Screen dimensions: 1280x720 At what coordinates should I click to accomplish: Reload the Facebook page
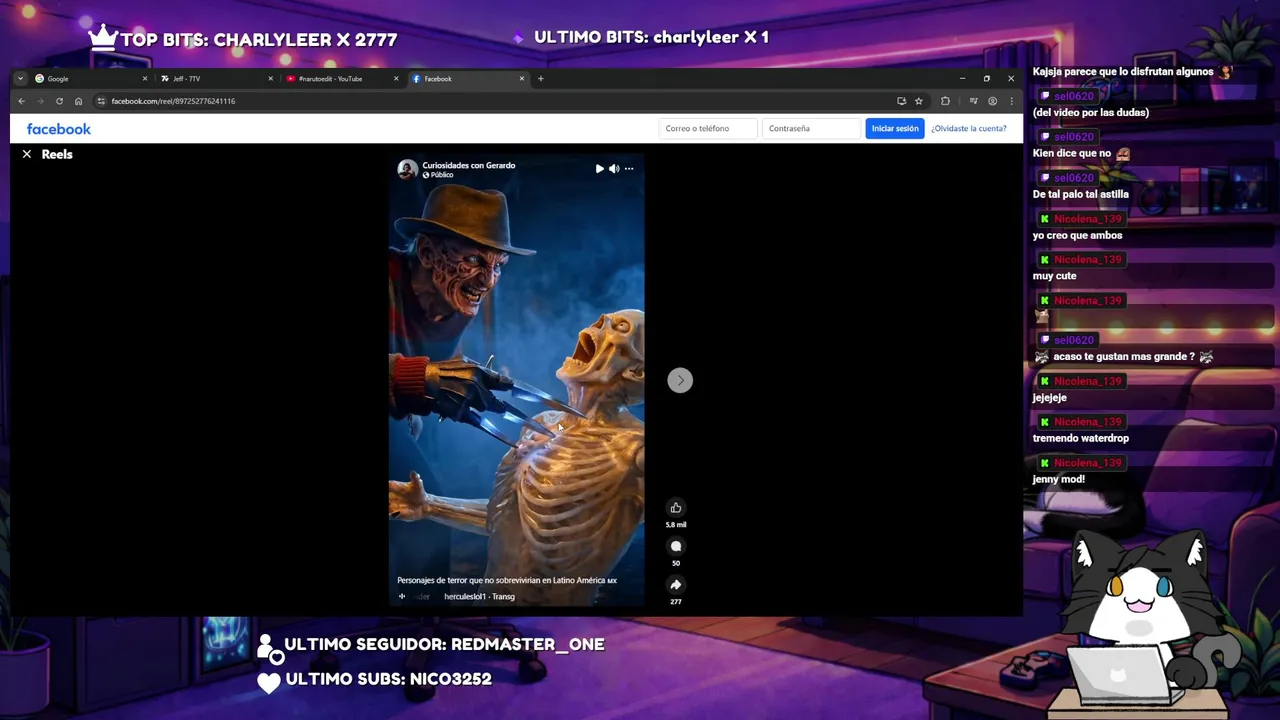tap(59, 101)
